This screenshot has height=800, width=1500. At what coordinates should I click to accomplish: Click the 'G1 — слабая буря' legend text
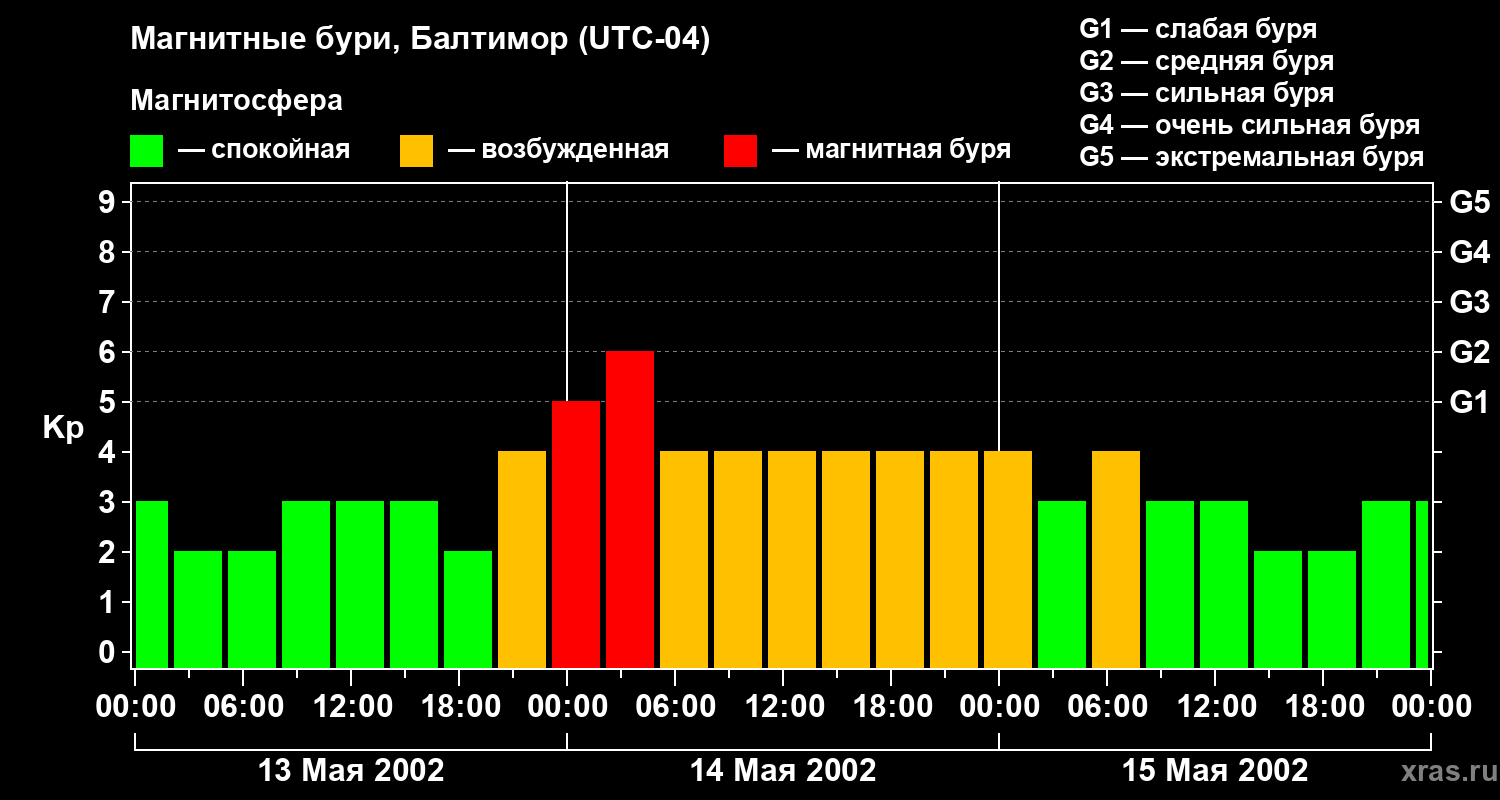[x=1198, y=29]
